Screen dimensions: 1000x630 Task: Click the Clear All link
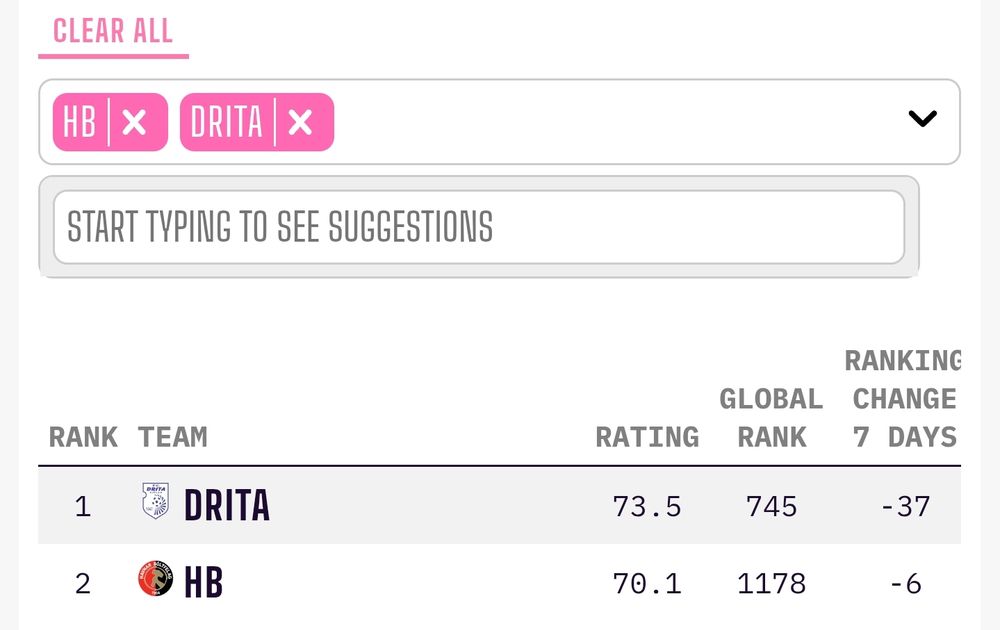pyautogui.click(x=113, y=31)
